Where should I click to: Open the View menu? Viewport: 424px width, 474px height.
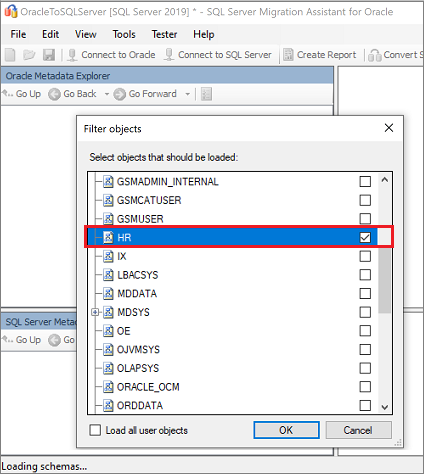click(86, 34)
